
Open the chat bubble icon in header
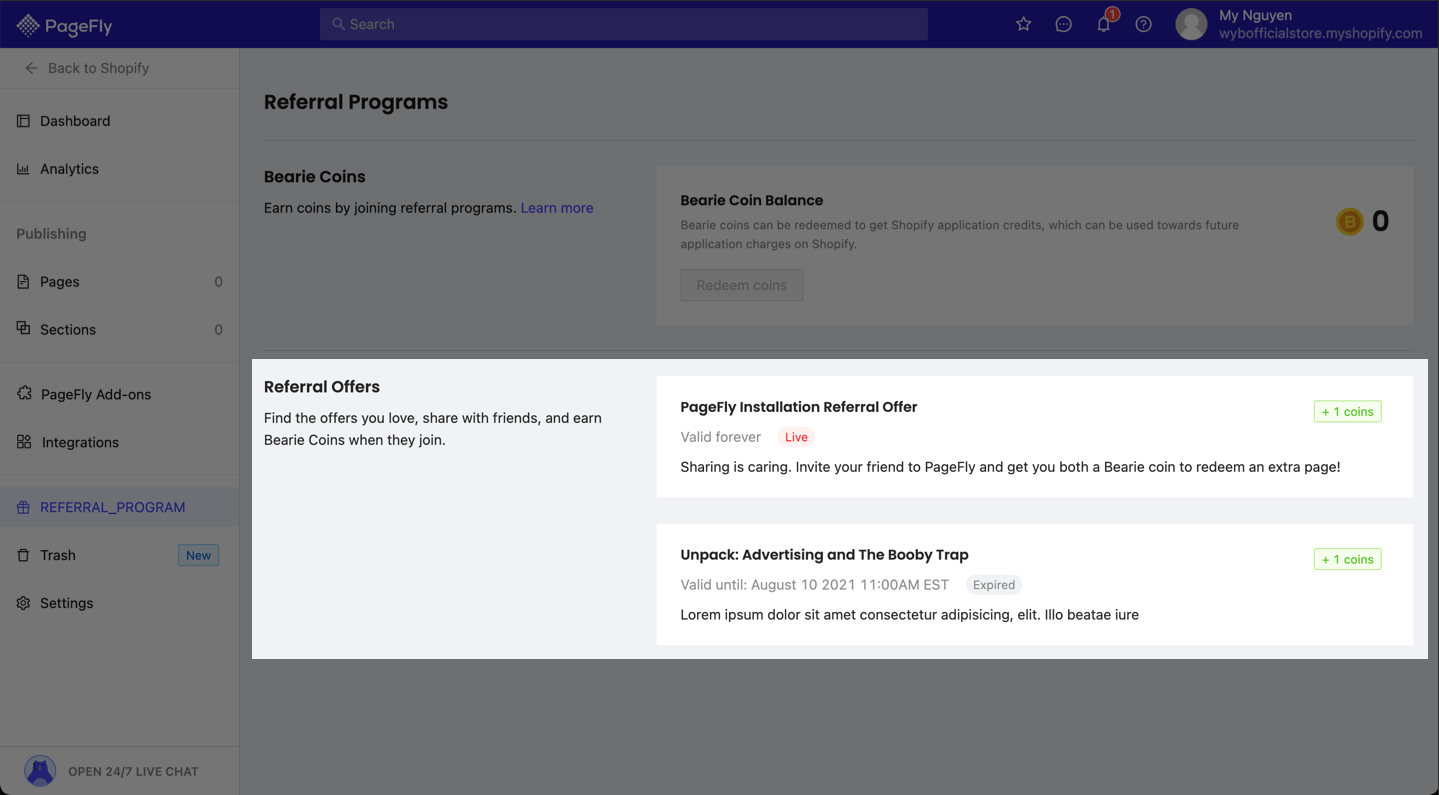(1063, 24)
